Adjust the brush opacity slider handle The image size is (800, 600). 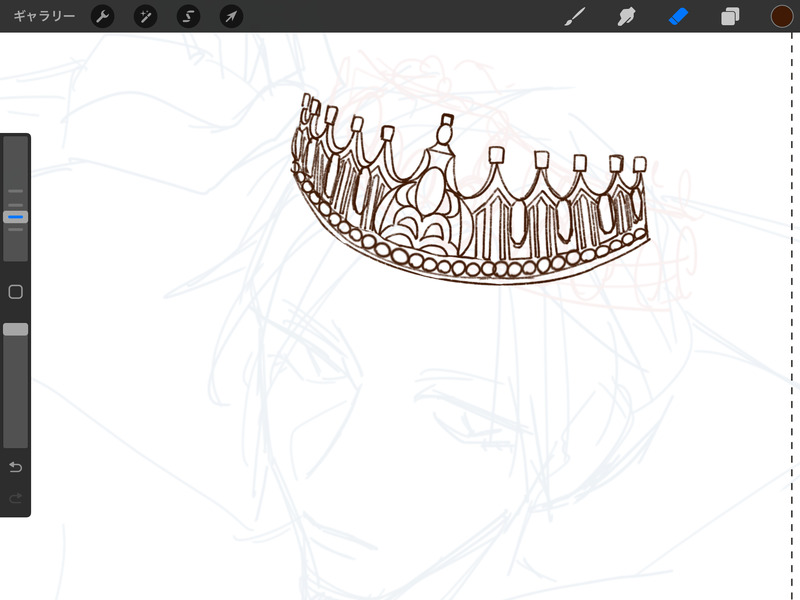[x=15, y=329]
